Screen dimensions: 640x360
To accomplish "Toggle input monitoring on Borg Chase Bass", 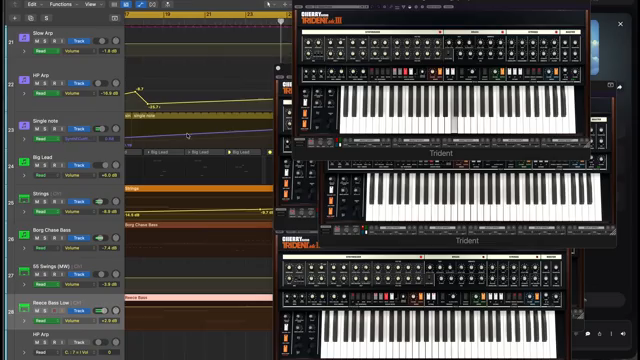I will pos(62,238).
